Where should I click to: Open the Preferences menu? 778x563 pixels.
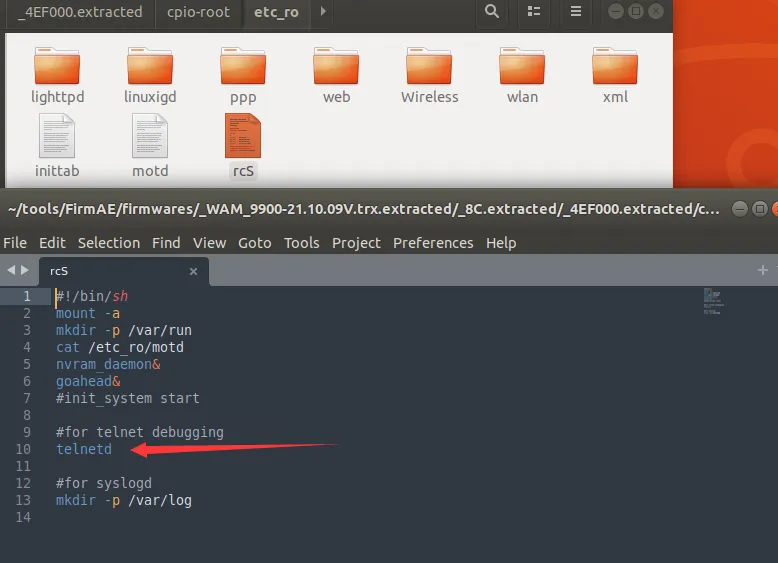click(433, 243)
